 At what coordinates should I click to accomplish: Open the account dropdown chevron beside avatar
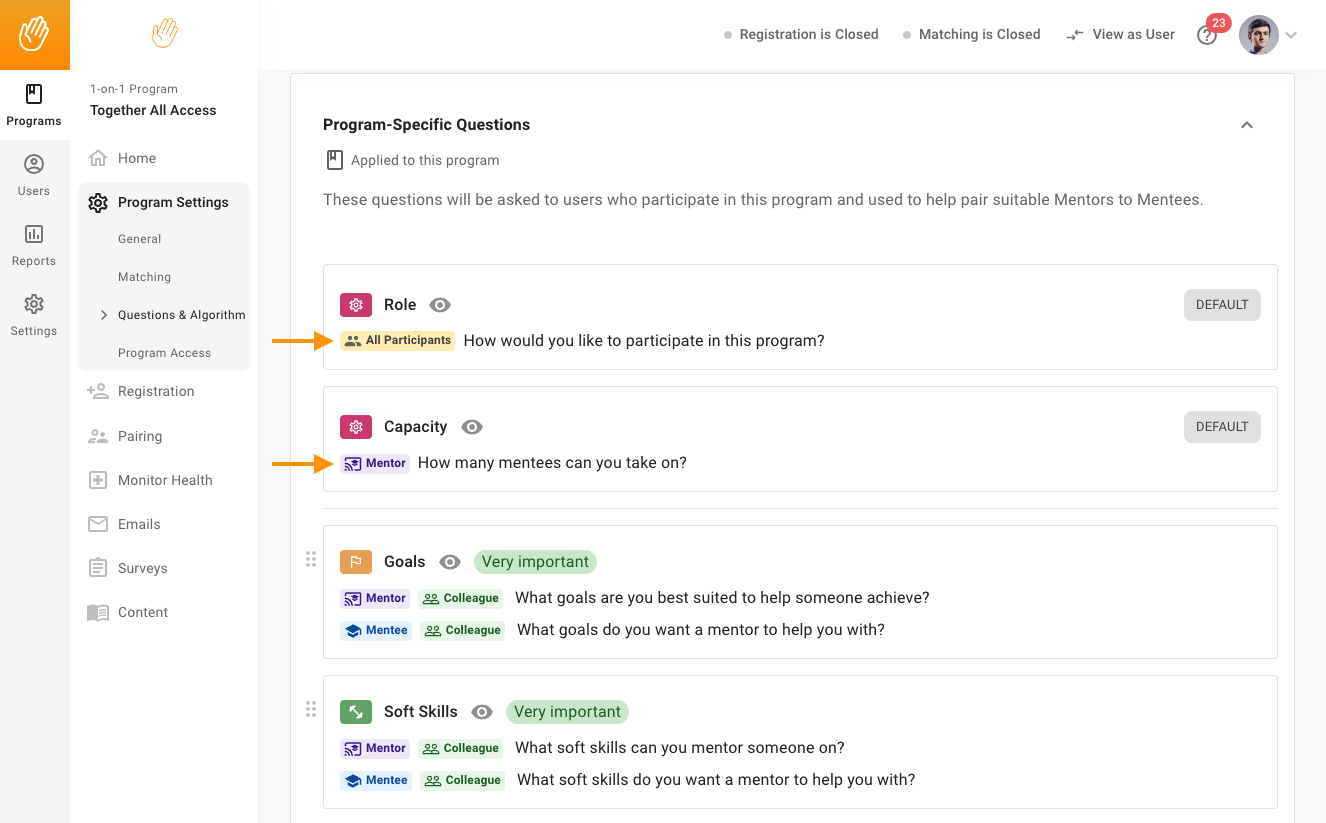click(1291, 35)
